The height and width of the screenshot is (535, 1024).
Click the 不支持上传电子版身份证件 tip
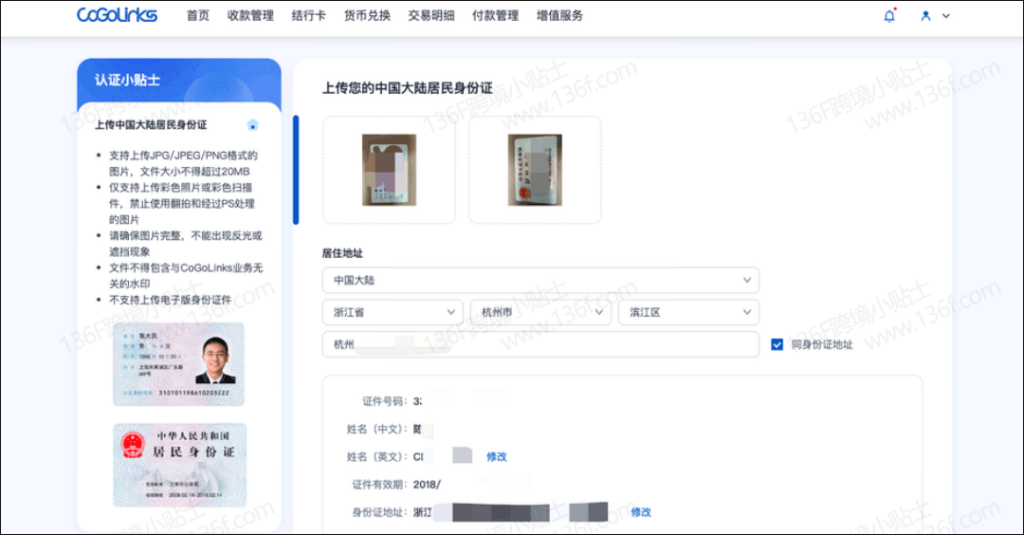point(170,300)
